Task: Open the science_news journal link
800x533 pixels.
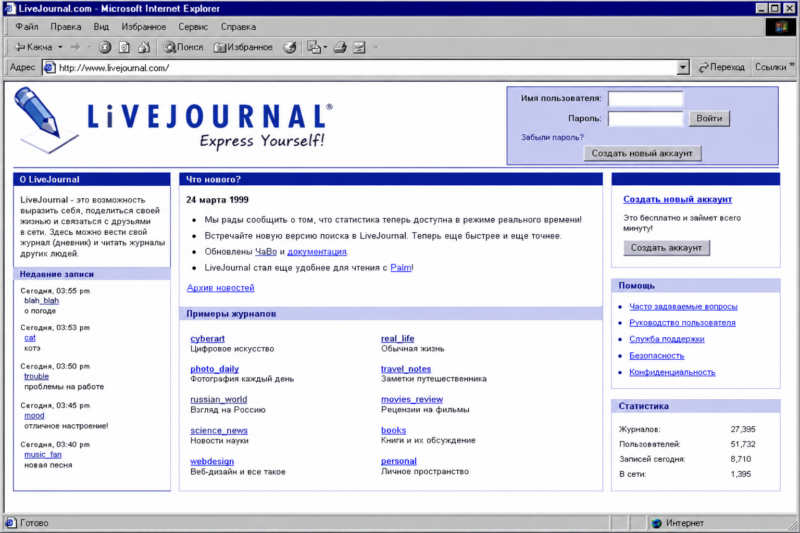Action: (219, 430)
